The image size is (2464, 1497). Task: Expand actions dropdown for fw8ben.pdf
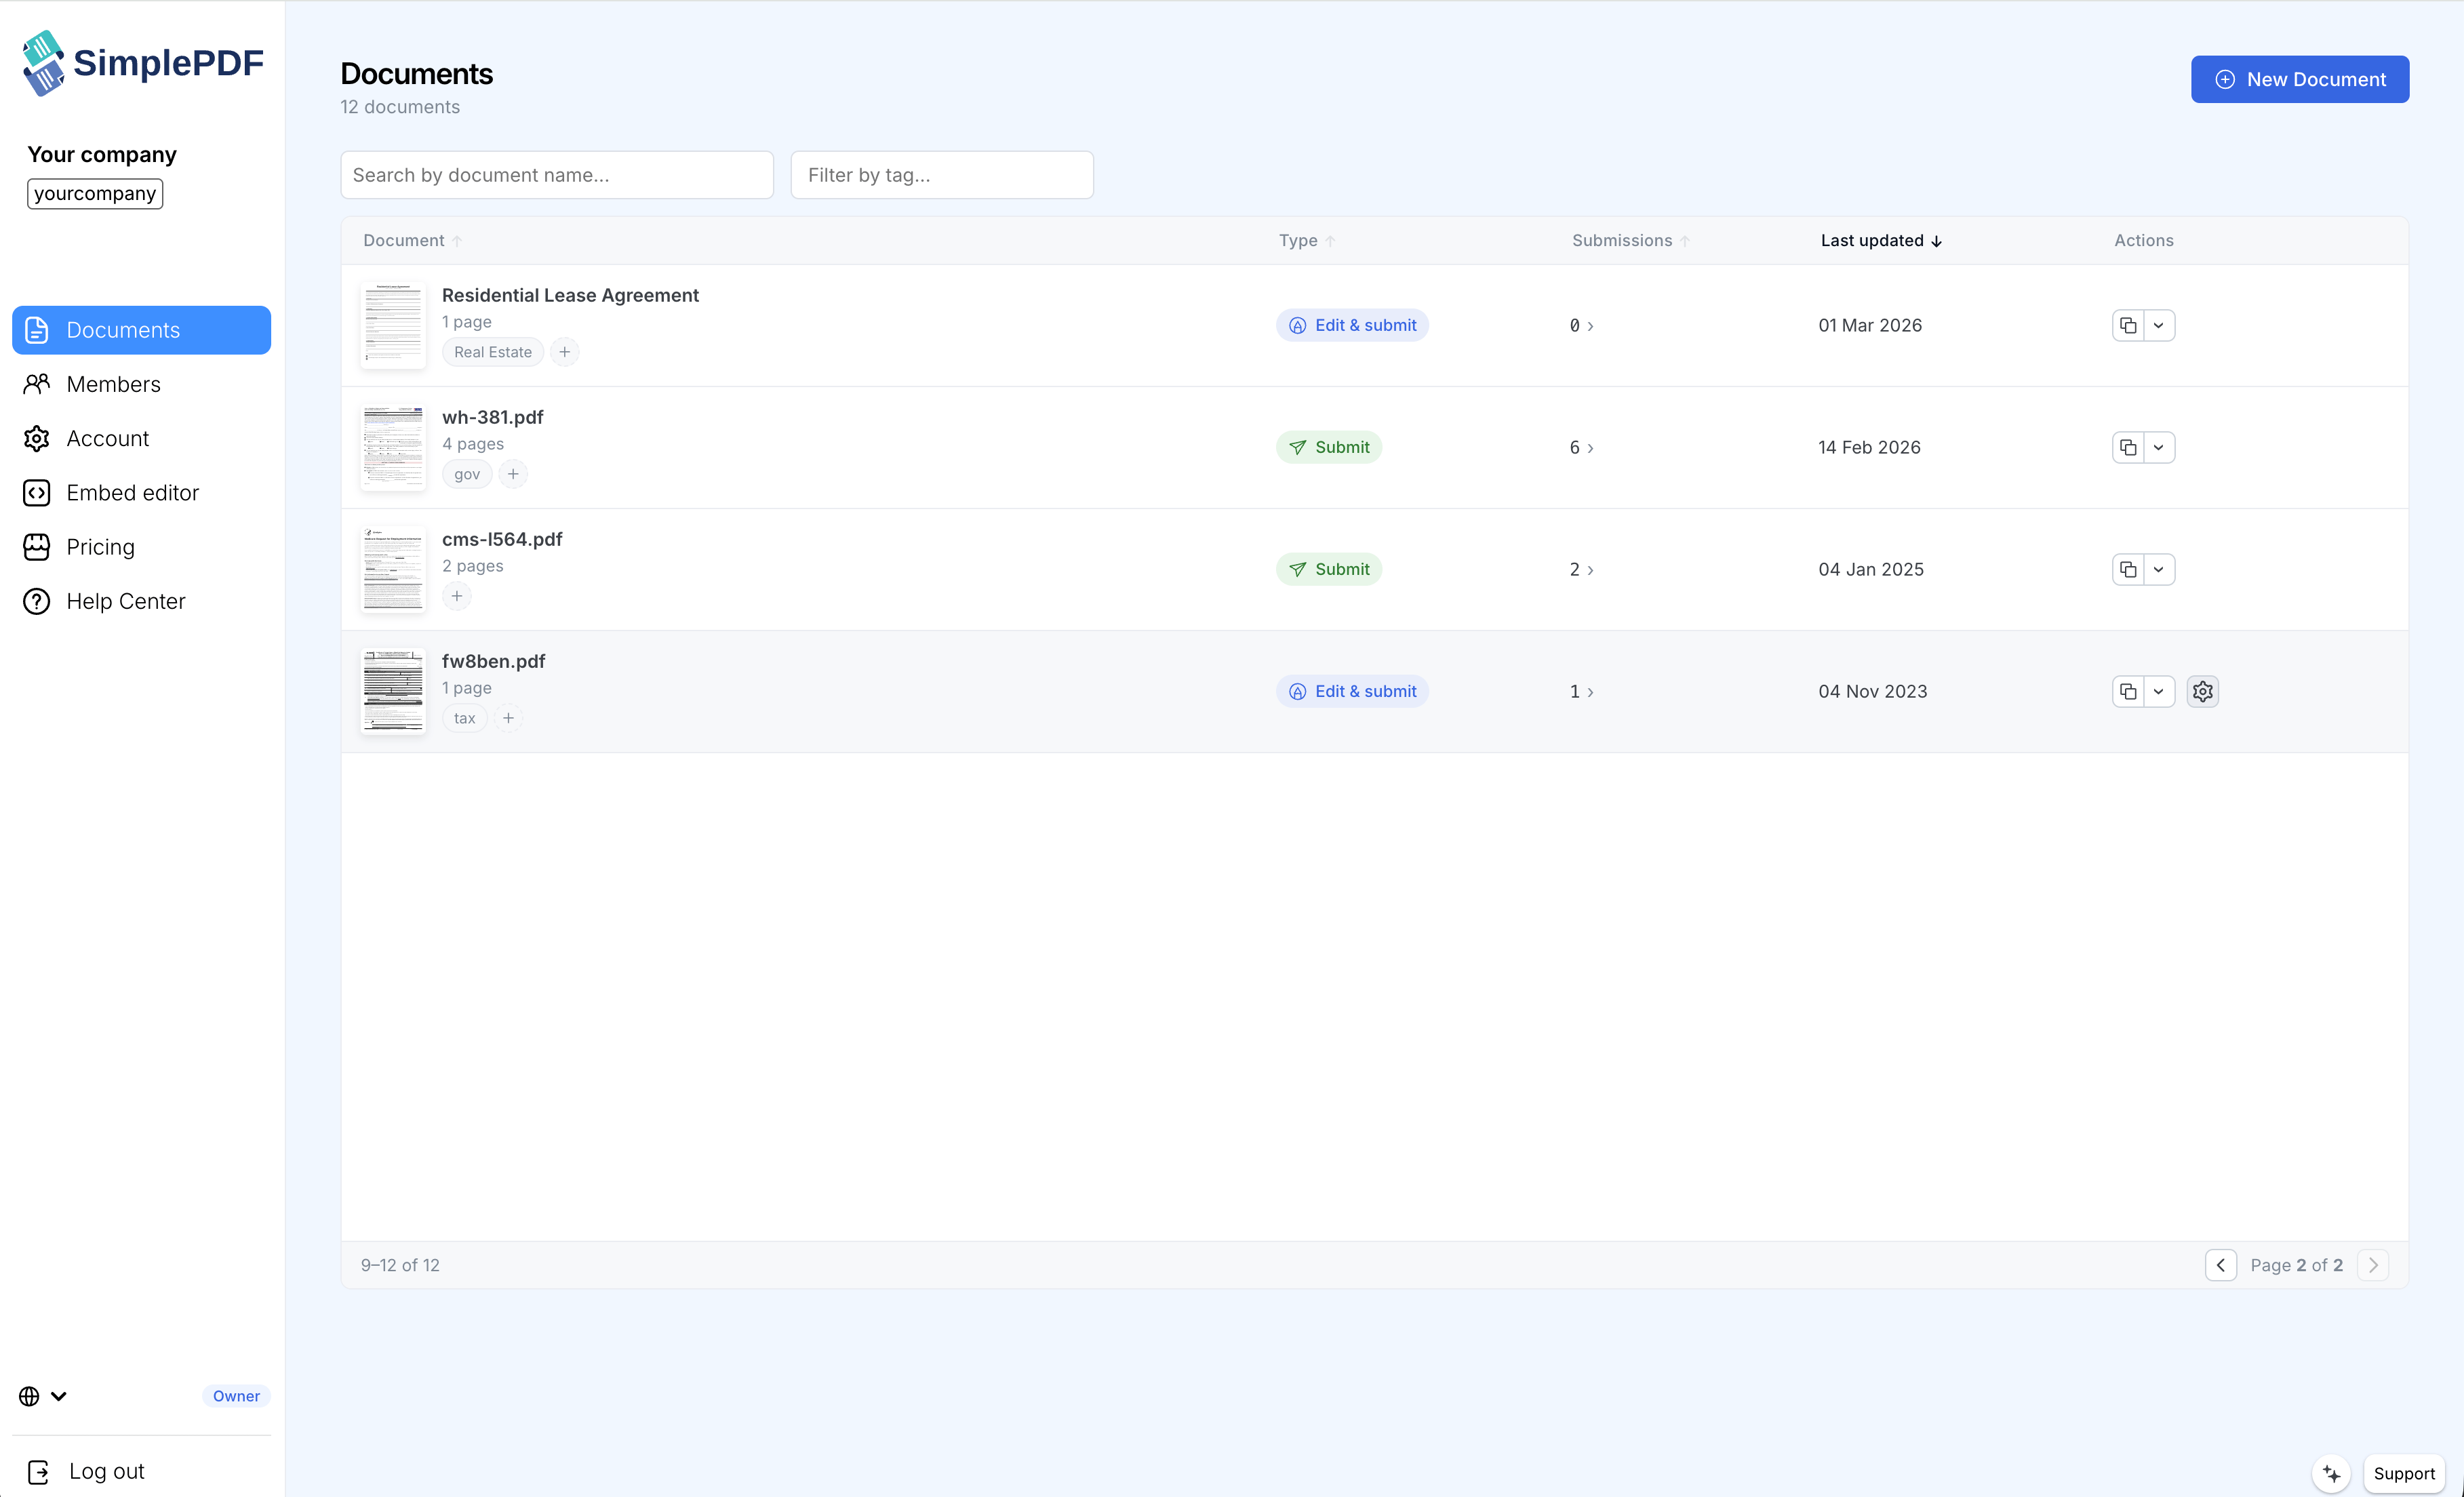(x=2159, y=691)
